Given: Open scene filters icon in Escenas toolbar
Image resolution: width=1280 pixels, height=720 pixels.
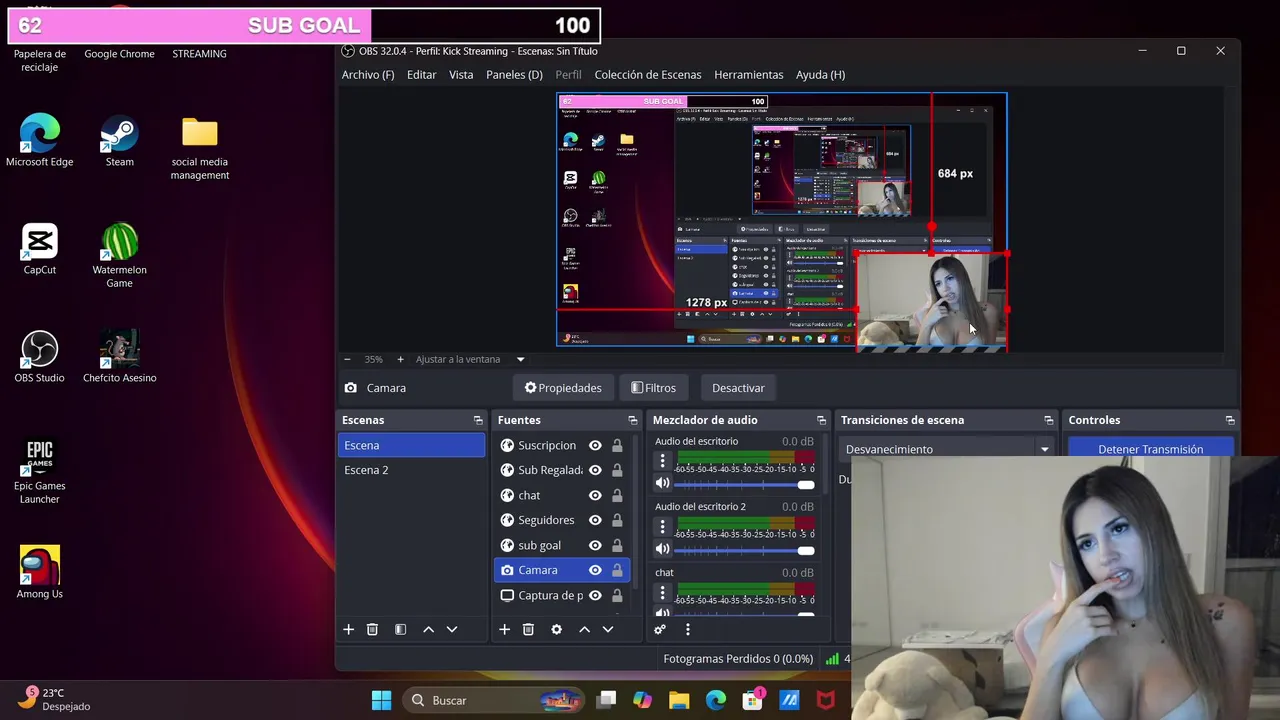Looking at the screenshot, I should point(400,629).
